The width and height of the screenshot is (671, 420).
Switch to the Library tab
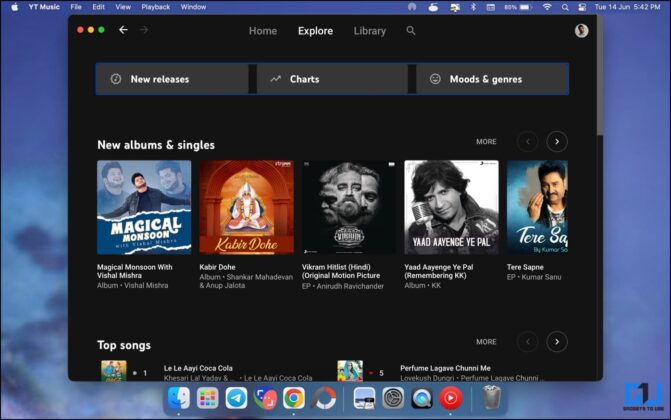point(370,31)
